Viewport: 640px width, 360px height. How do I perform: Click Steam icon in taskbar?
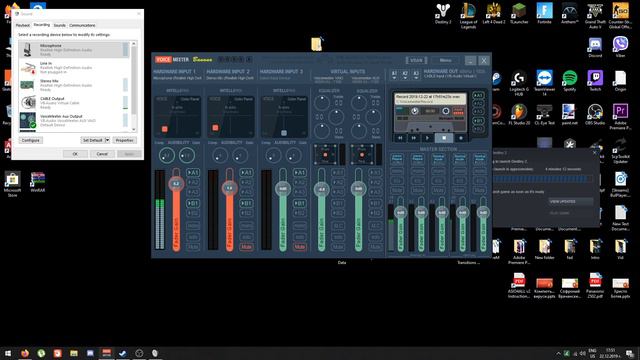pyautogui.click(x=122, y=353)
